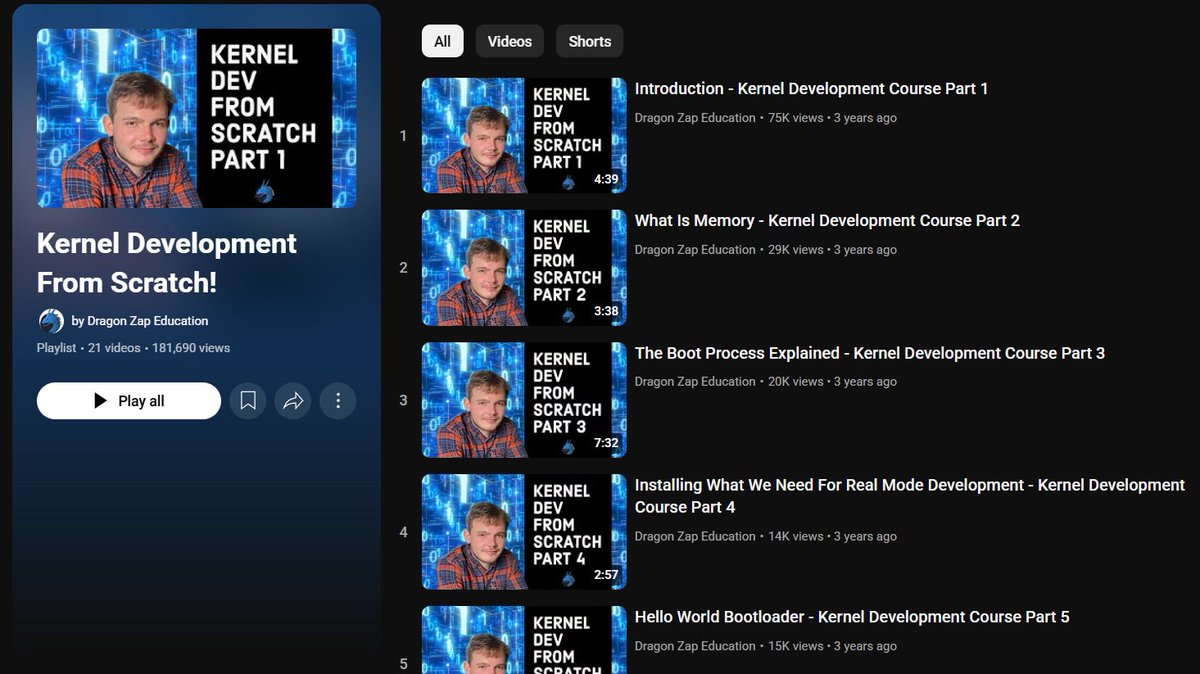This screenshot has width=1200, height=674.
Task: Select the All filter chip
Action: click(x=443, y=41)
